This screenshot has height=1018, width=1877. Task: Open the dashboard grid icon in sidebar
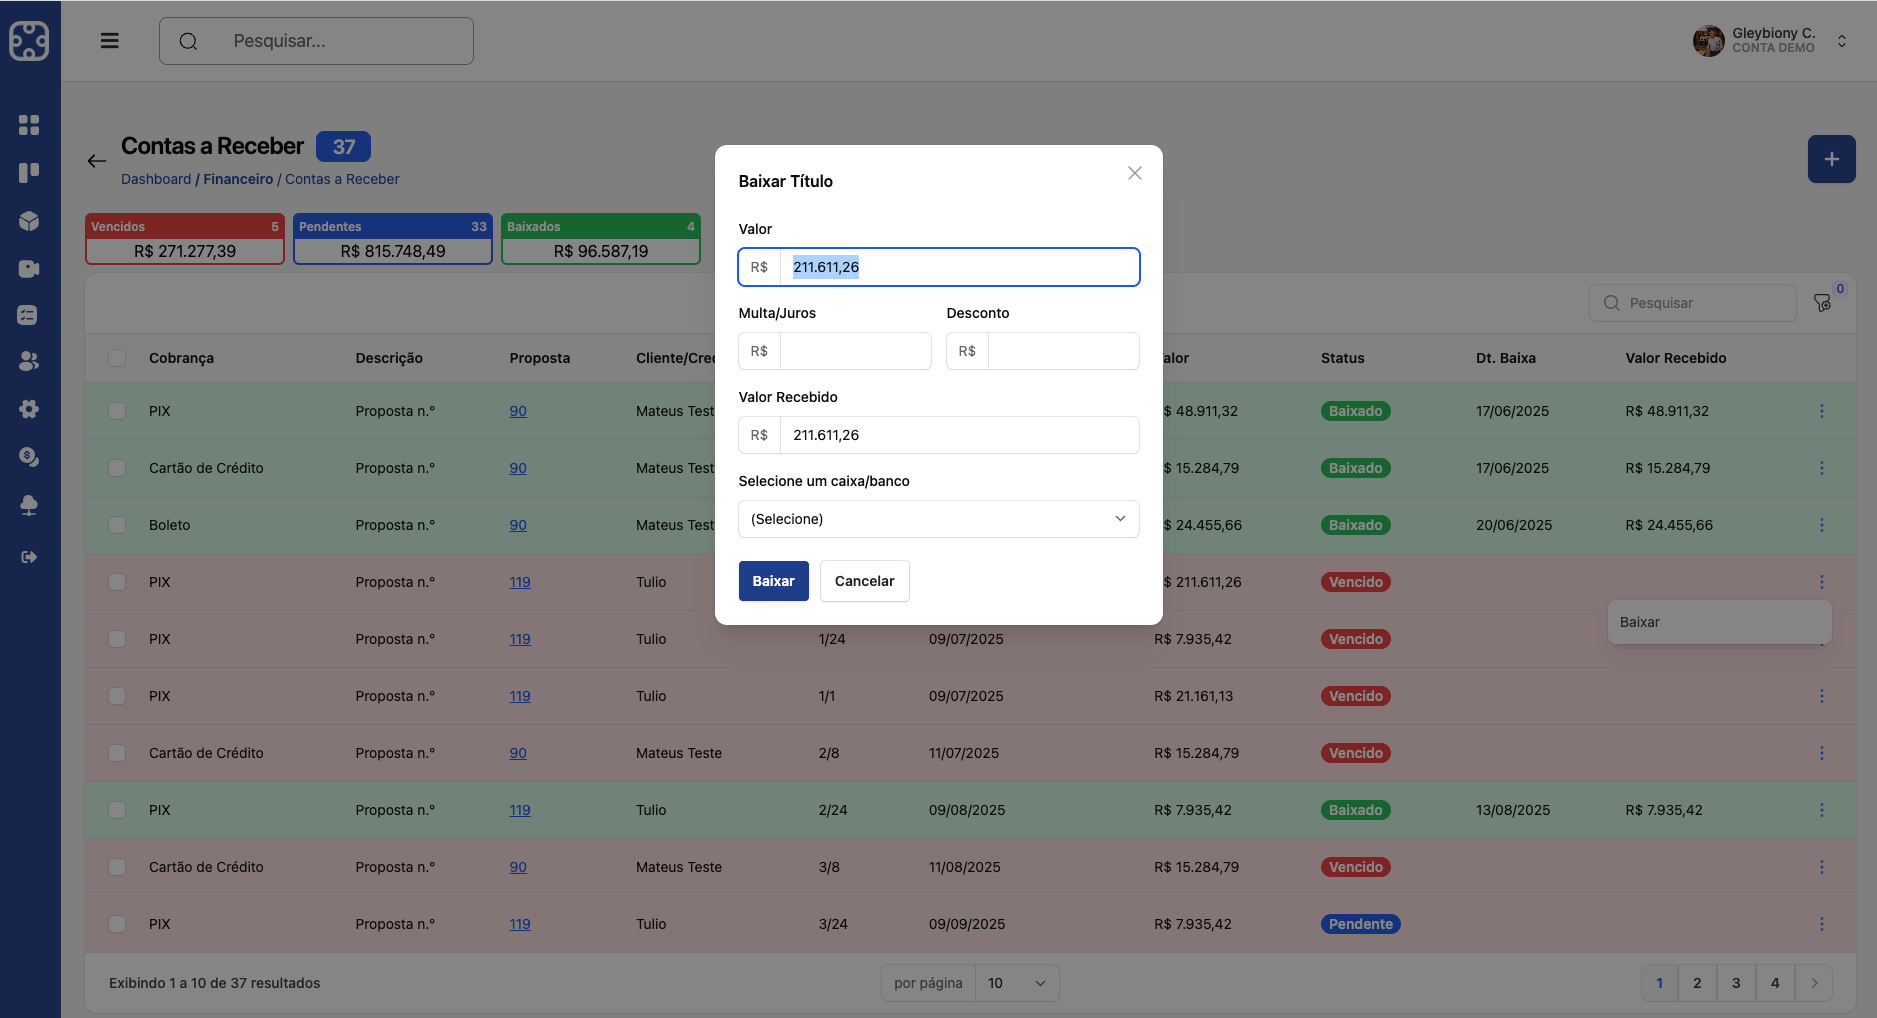point(29,125)
